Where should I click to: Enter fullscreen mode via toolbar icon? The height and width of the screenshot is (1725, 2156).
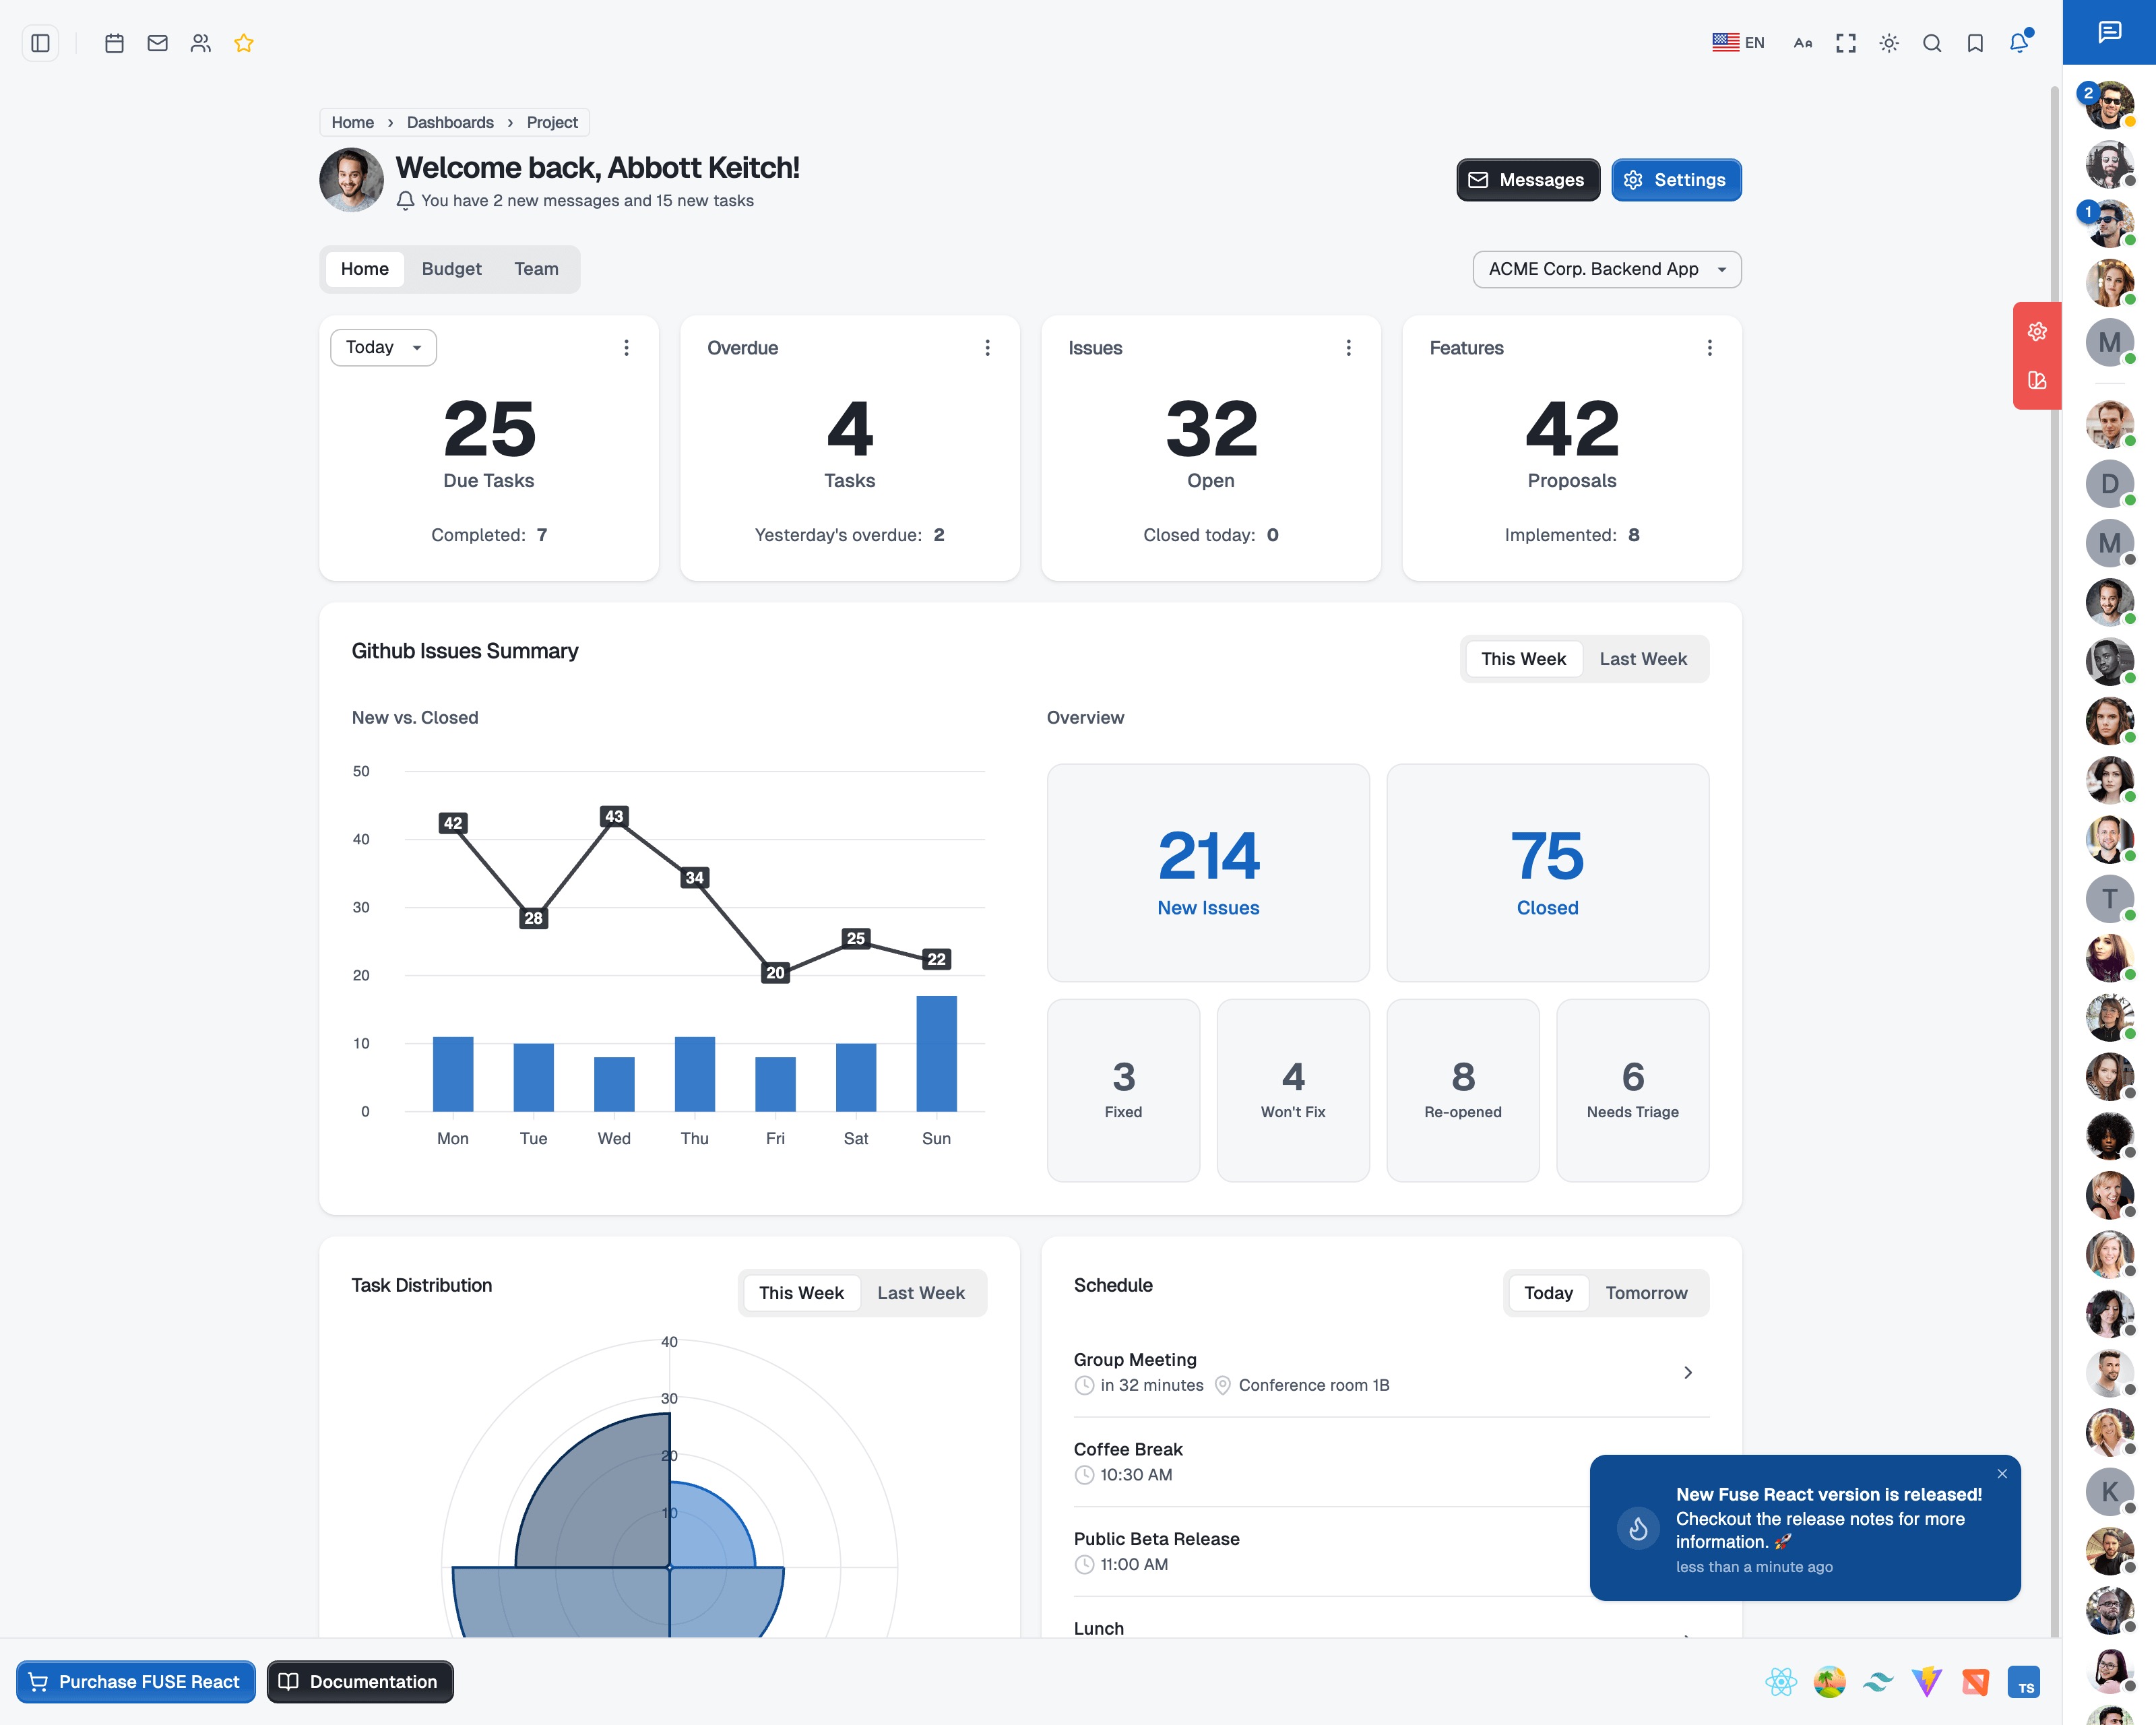point(1845,43)
